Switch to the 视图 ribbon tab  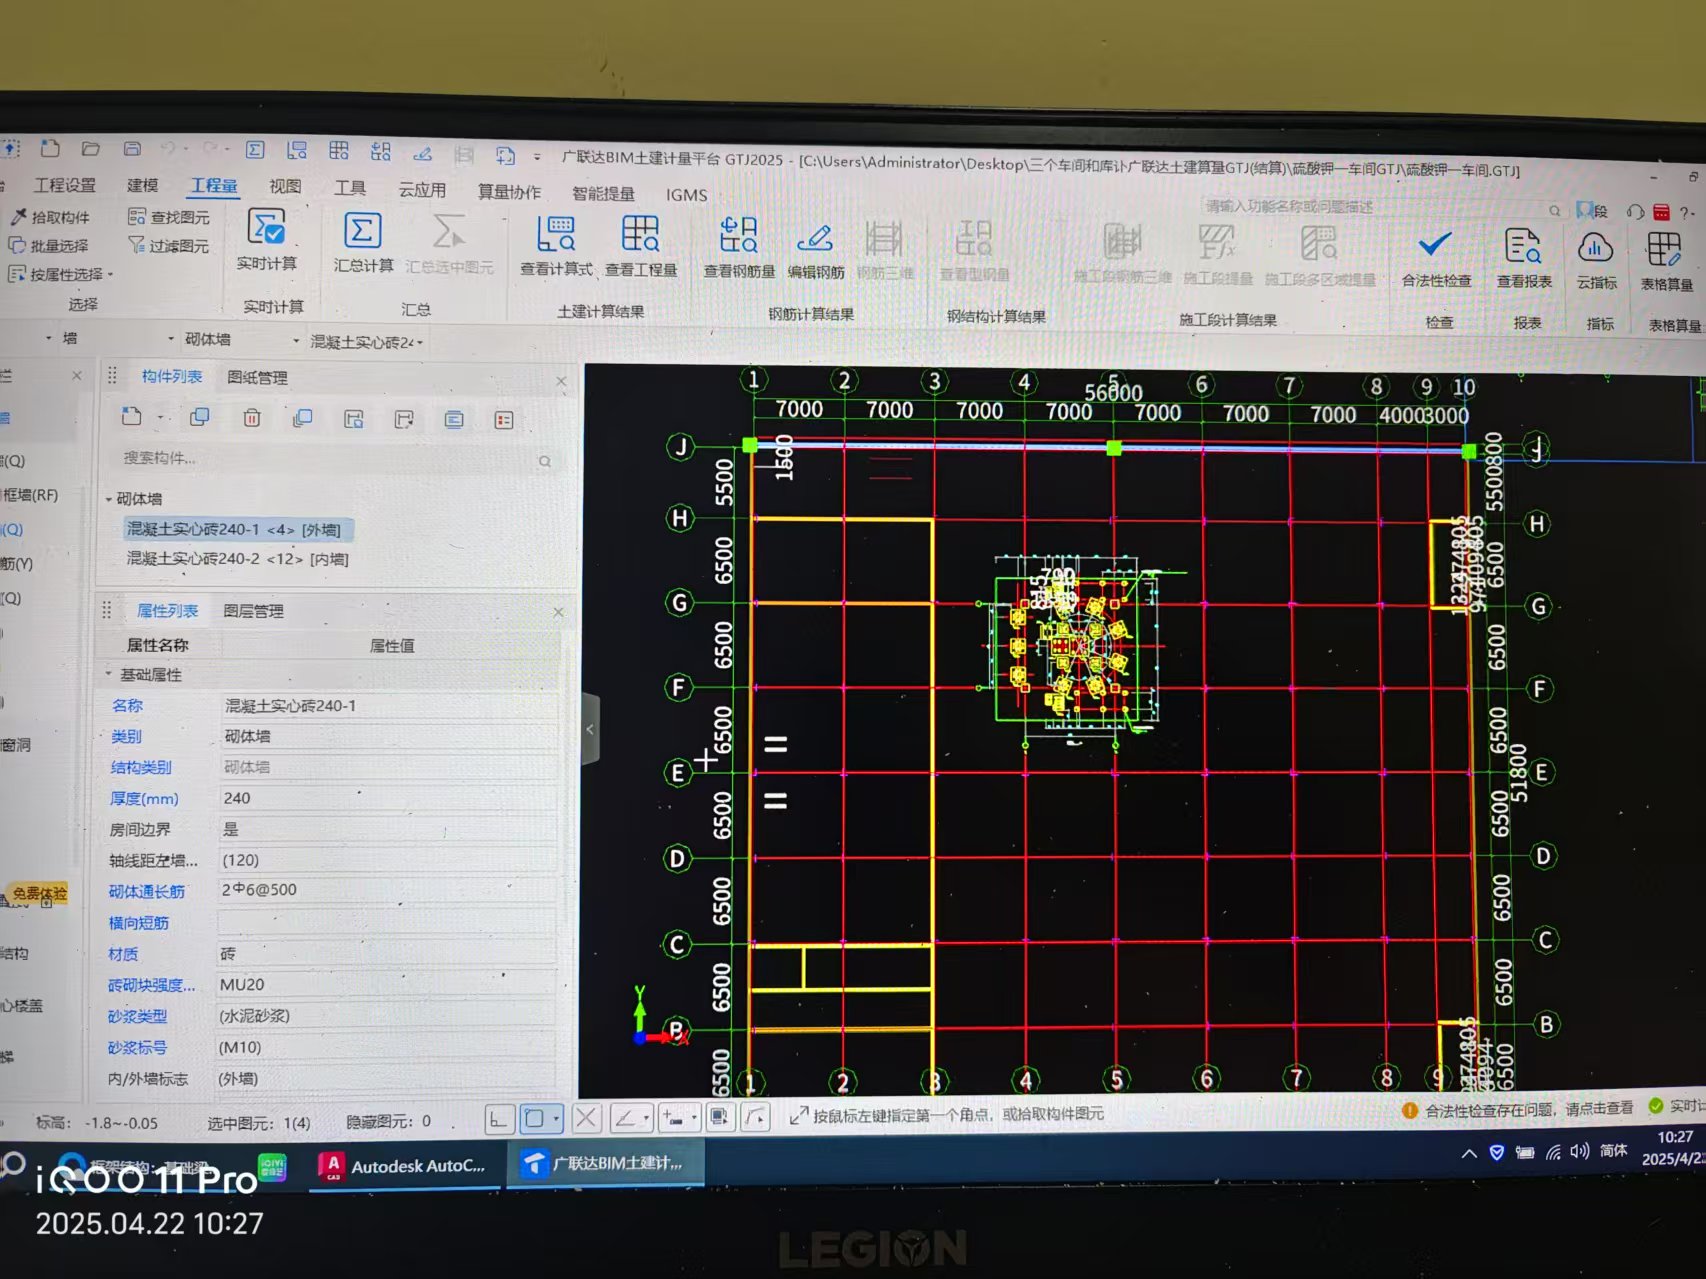point(285,186)
